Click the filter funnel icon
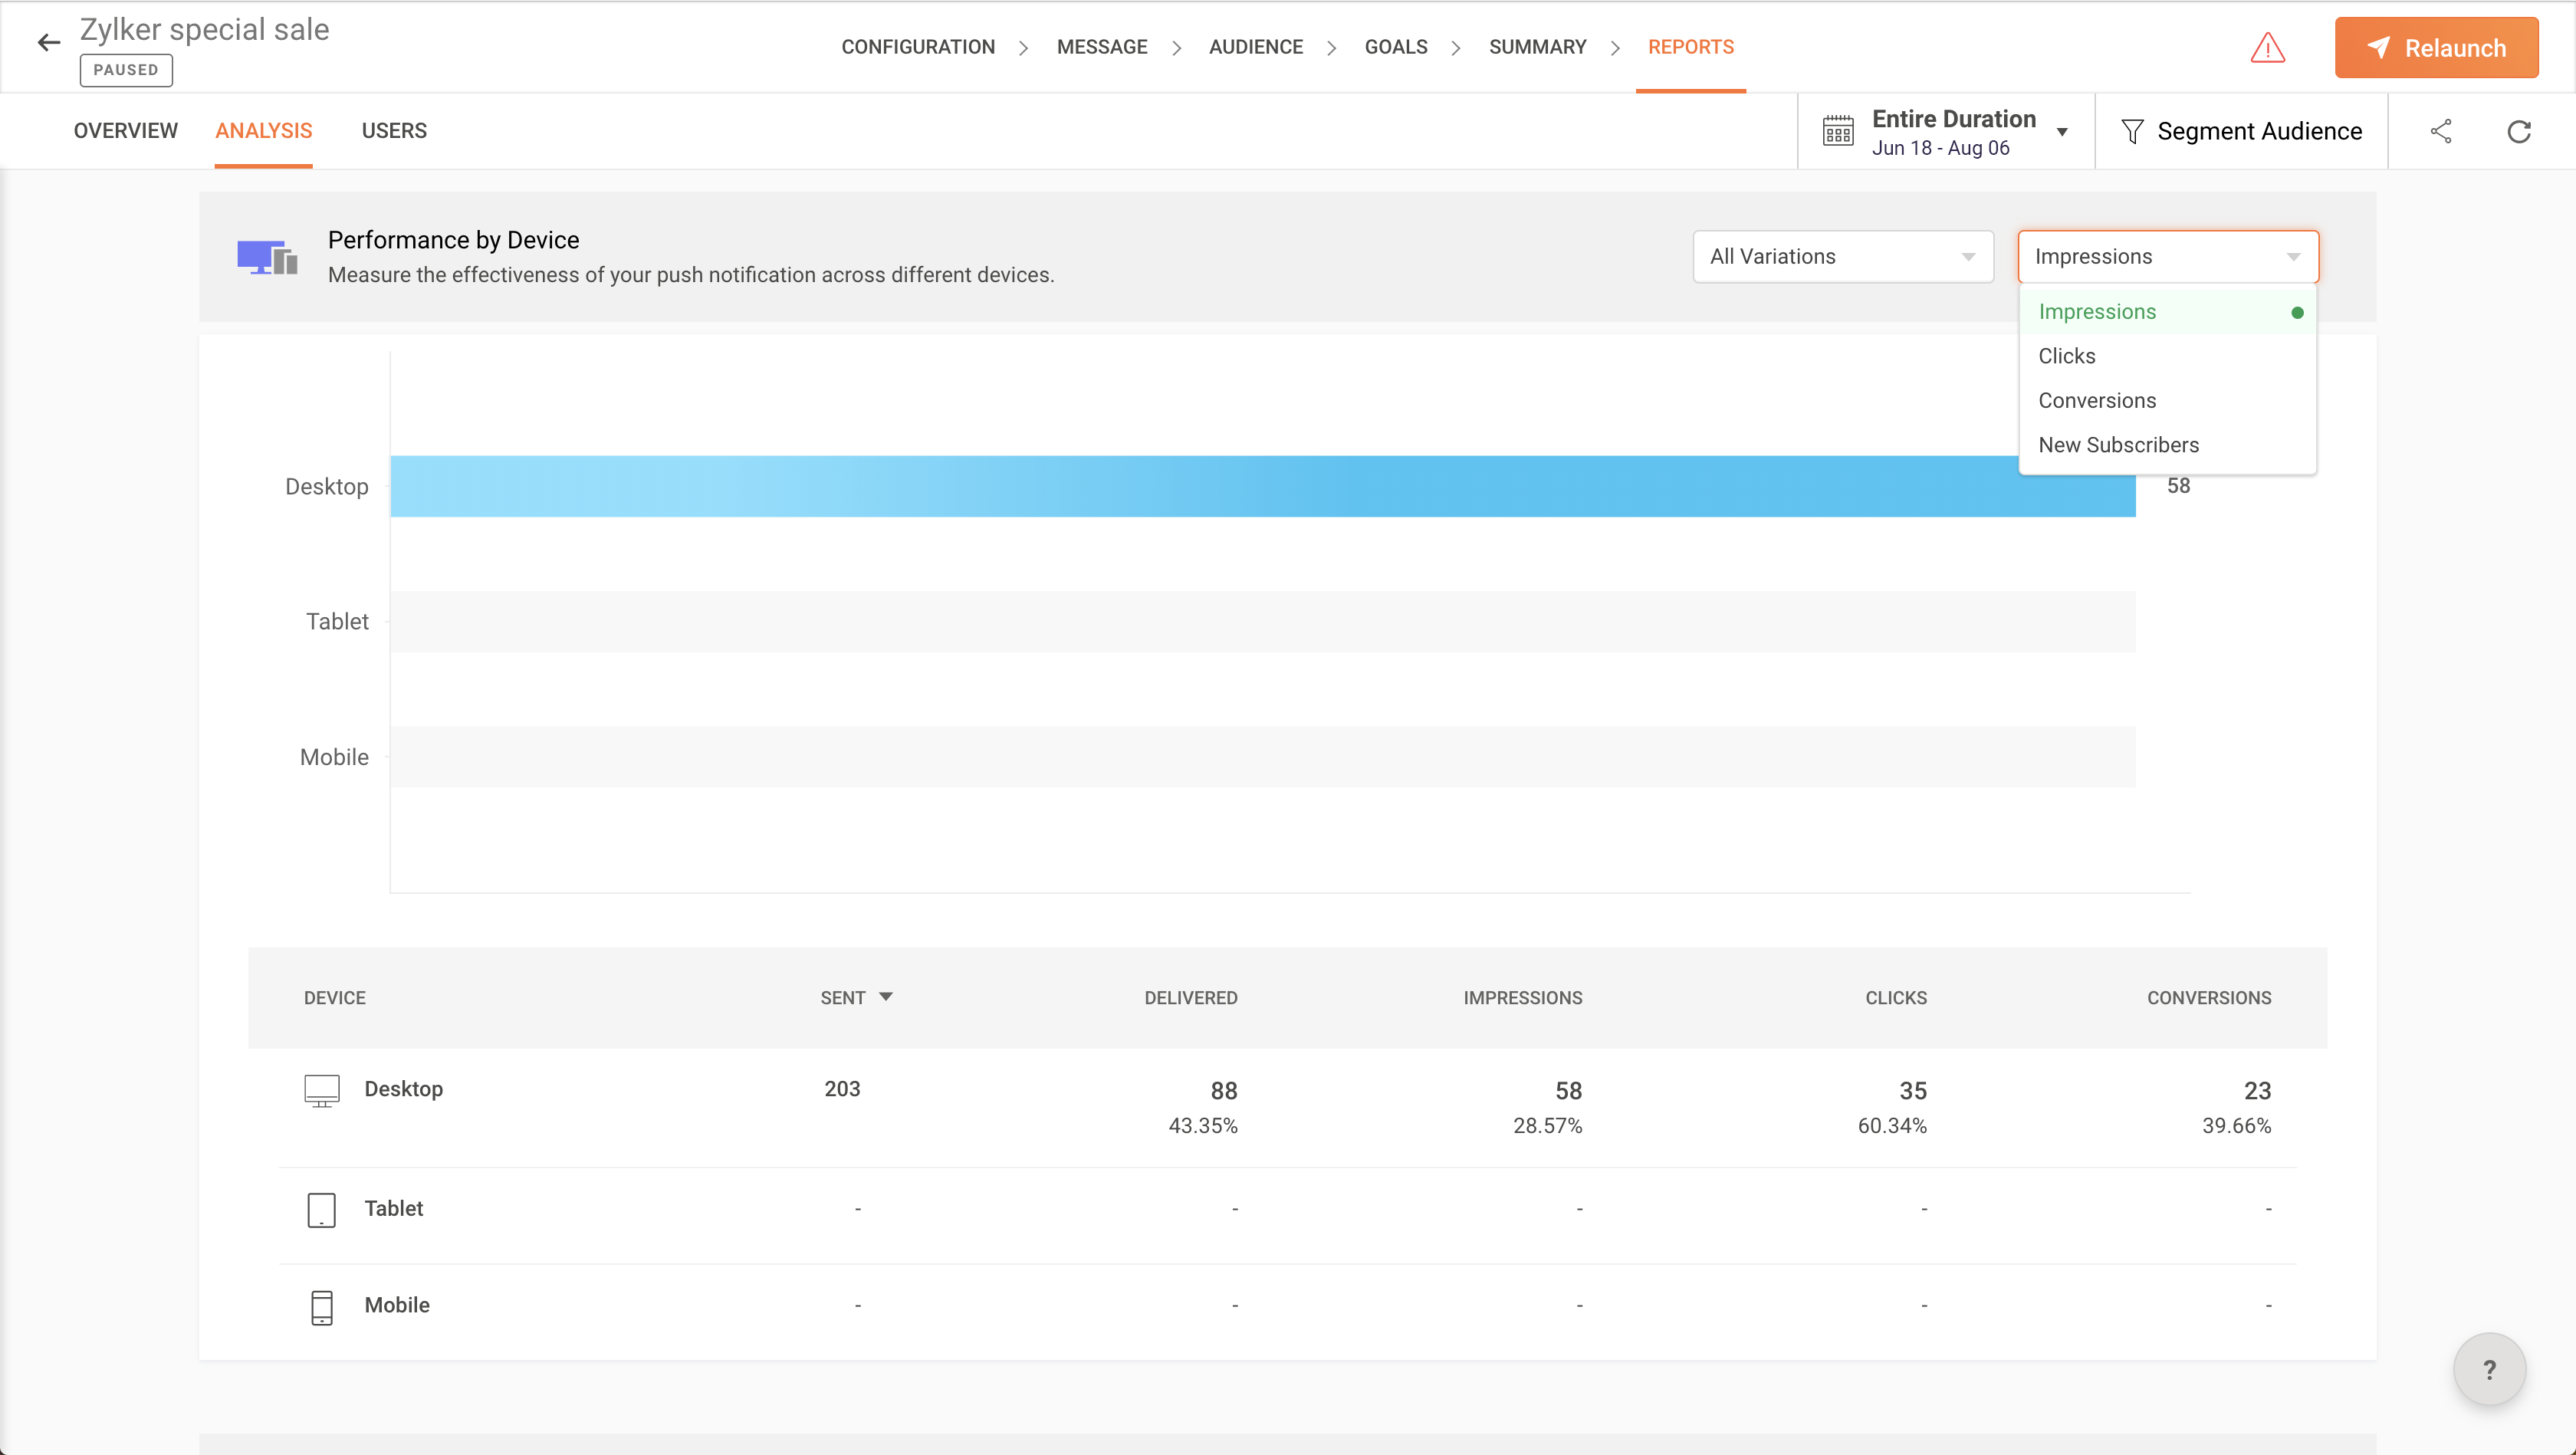2576x1455 pixels. pyautogui.click(x=2131, y=131)
